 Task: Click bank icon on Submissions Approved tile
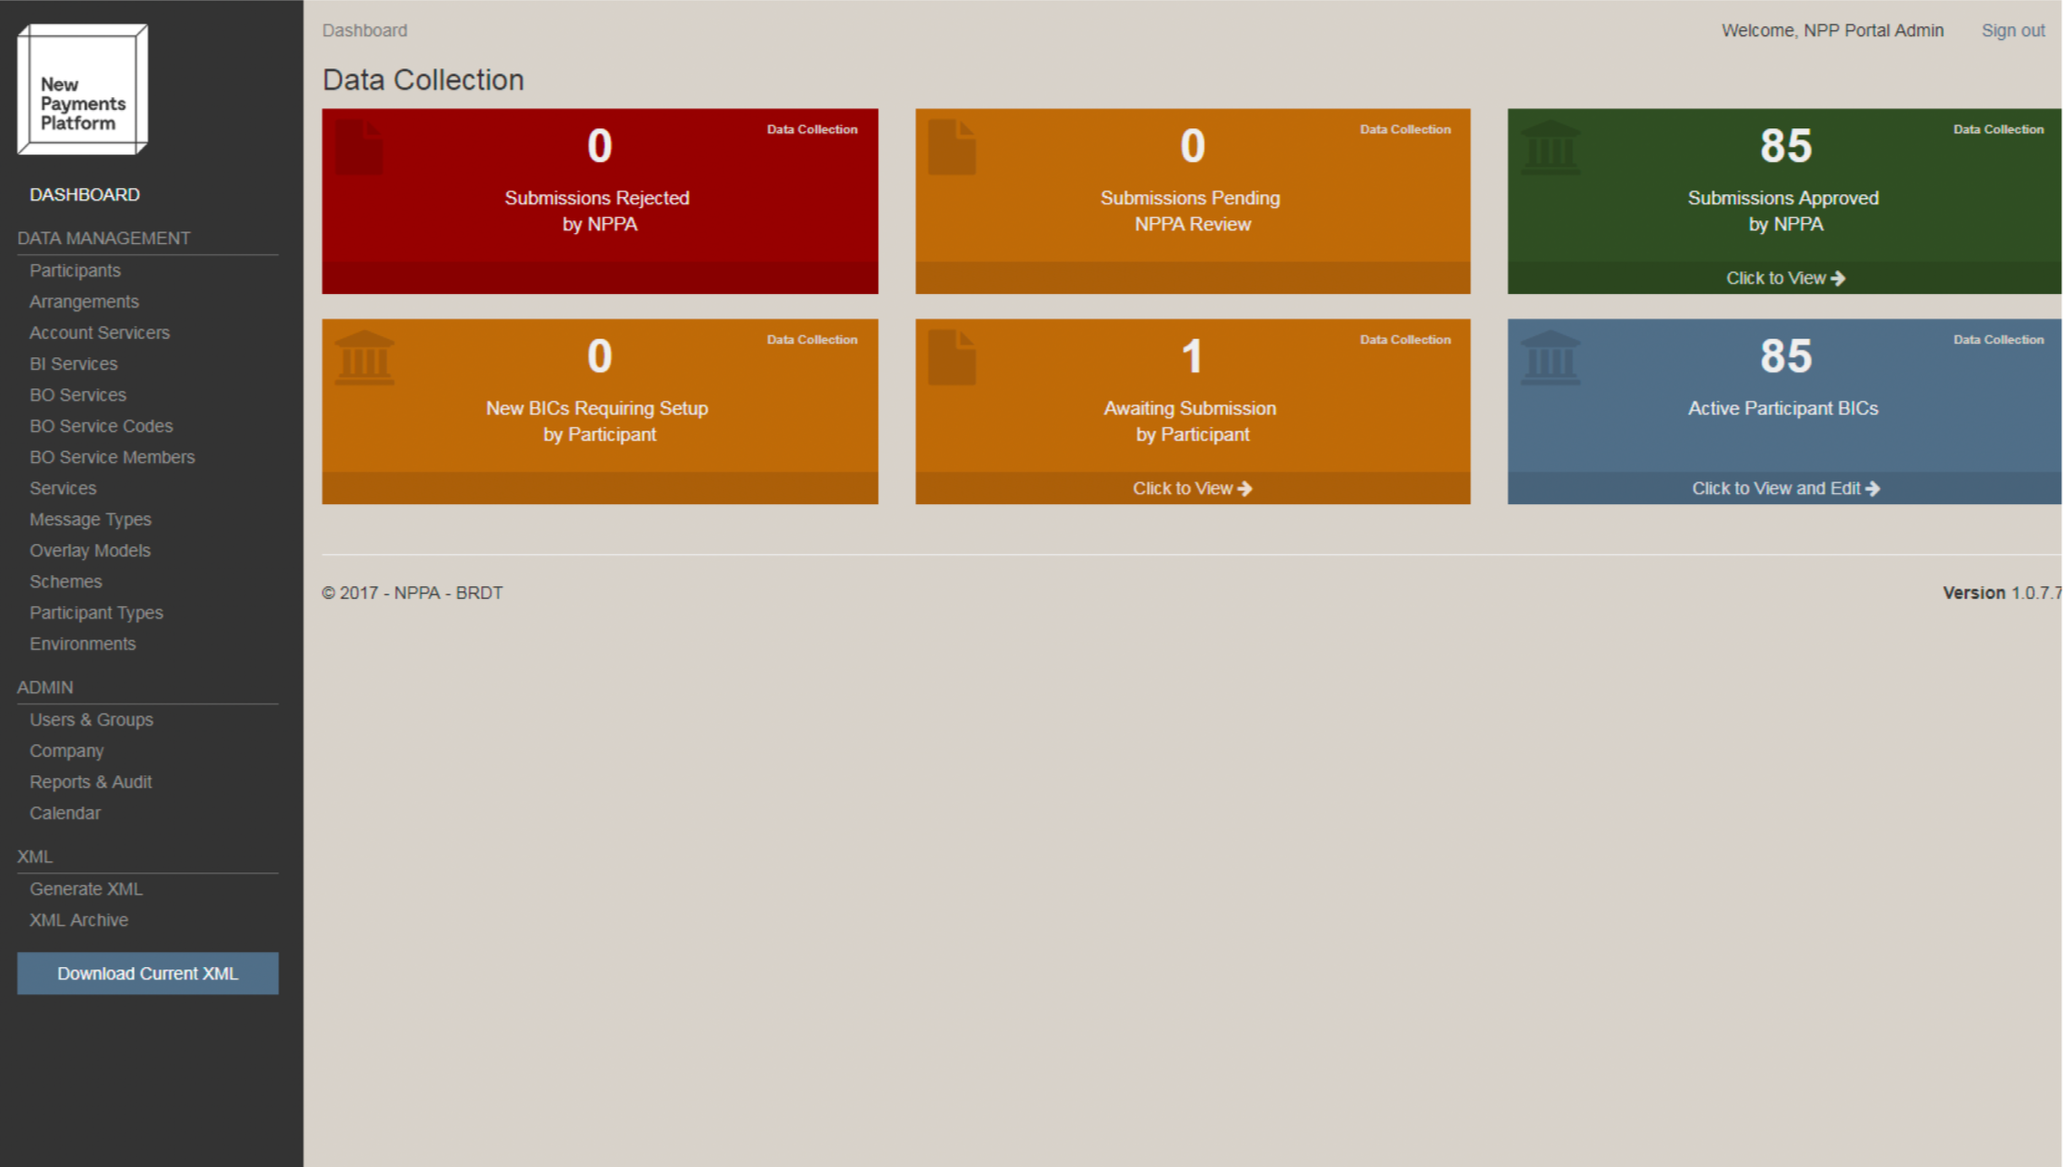[x=1550, y=148]
